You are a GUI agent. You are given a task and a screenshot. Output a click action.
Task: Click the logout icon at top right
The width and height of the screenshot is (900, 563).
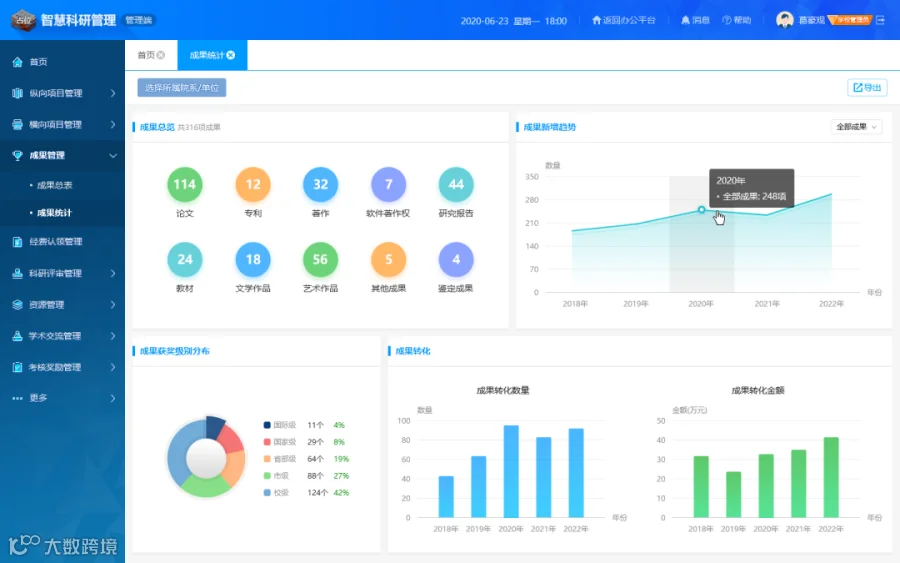(x=880, y=20)
